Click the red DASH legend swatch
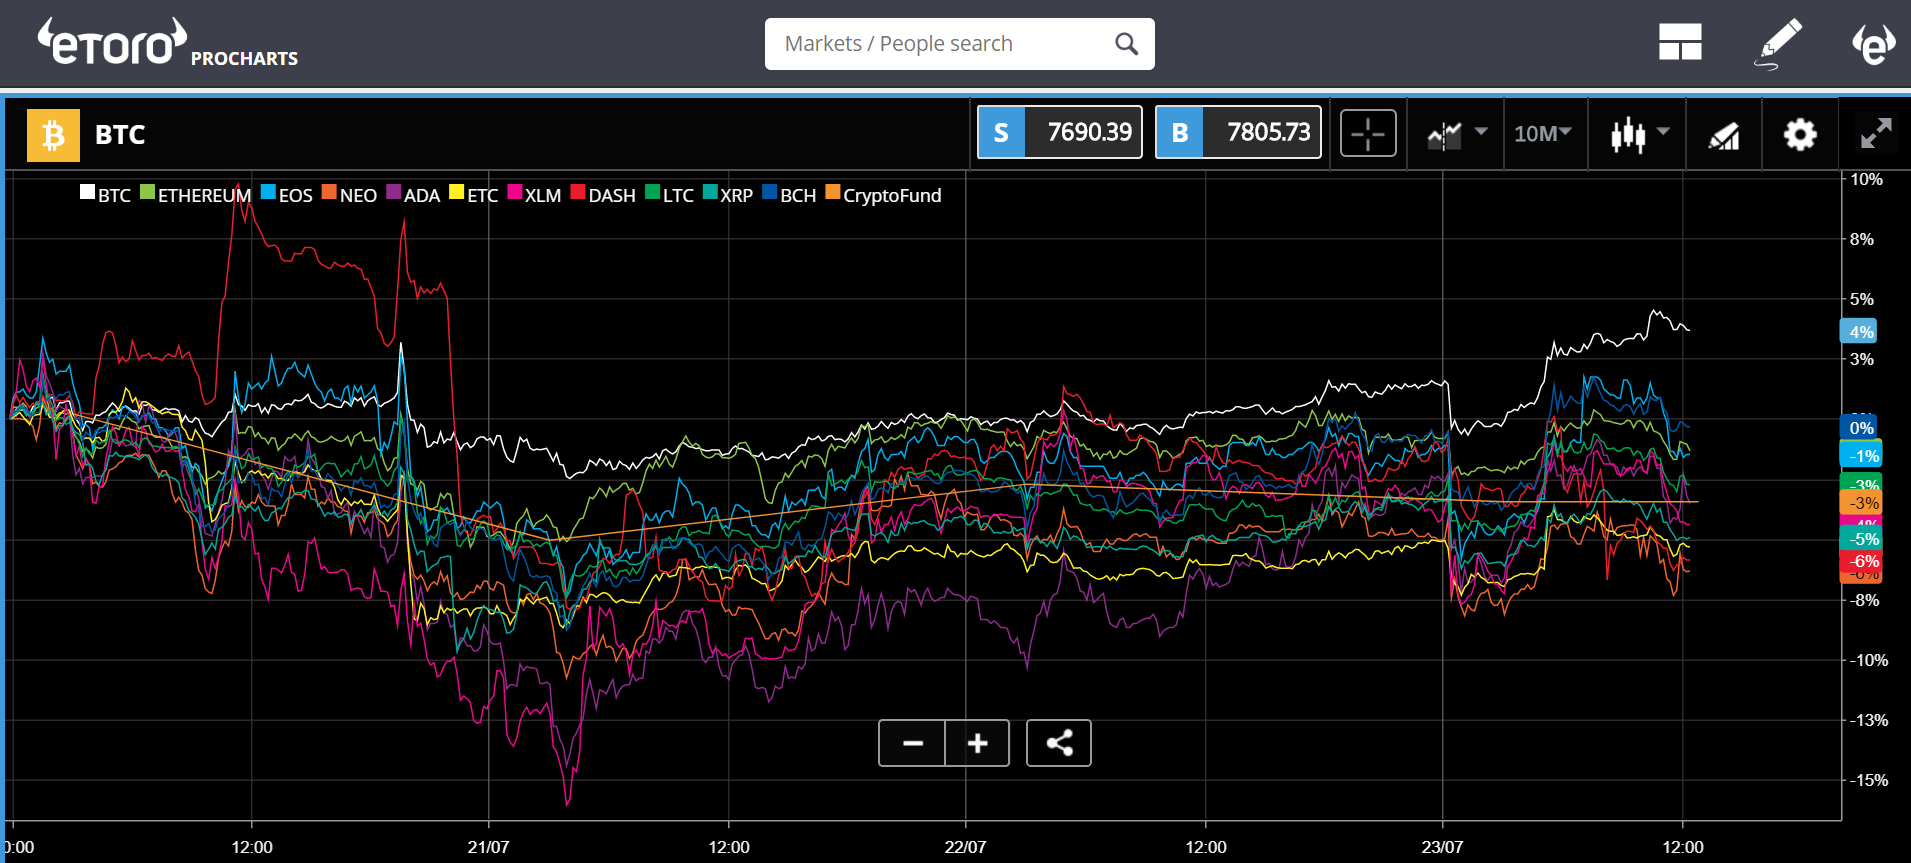 pyautogui.click(x=577, y=193)
